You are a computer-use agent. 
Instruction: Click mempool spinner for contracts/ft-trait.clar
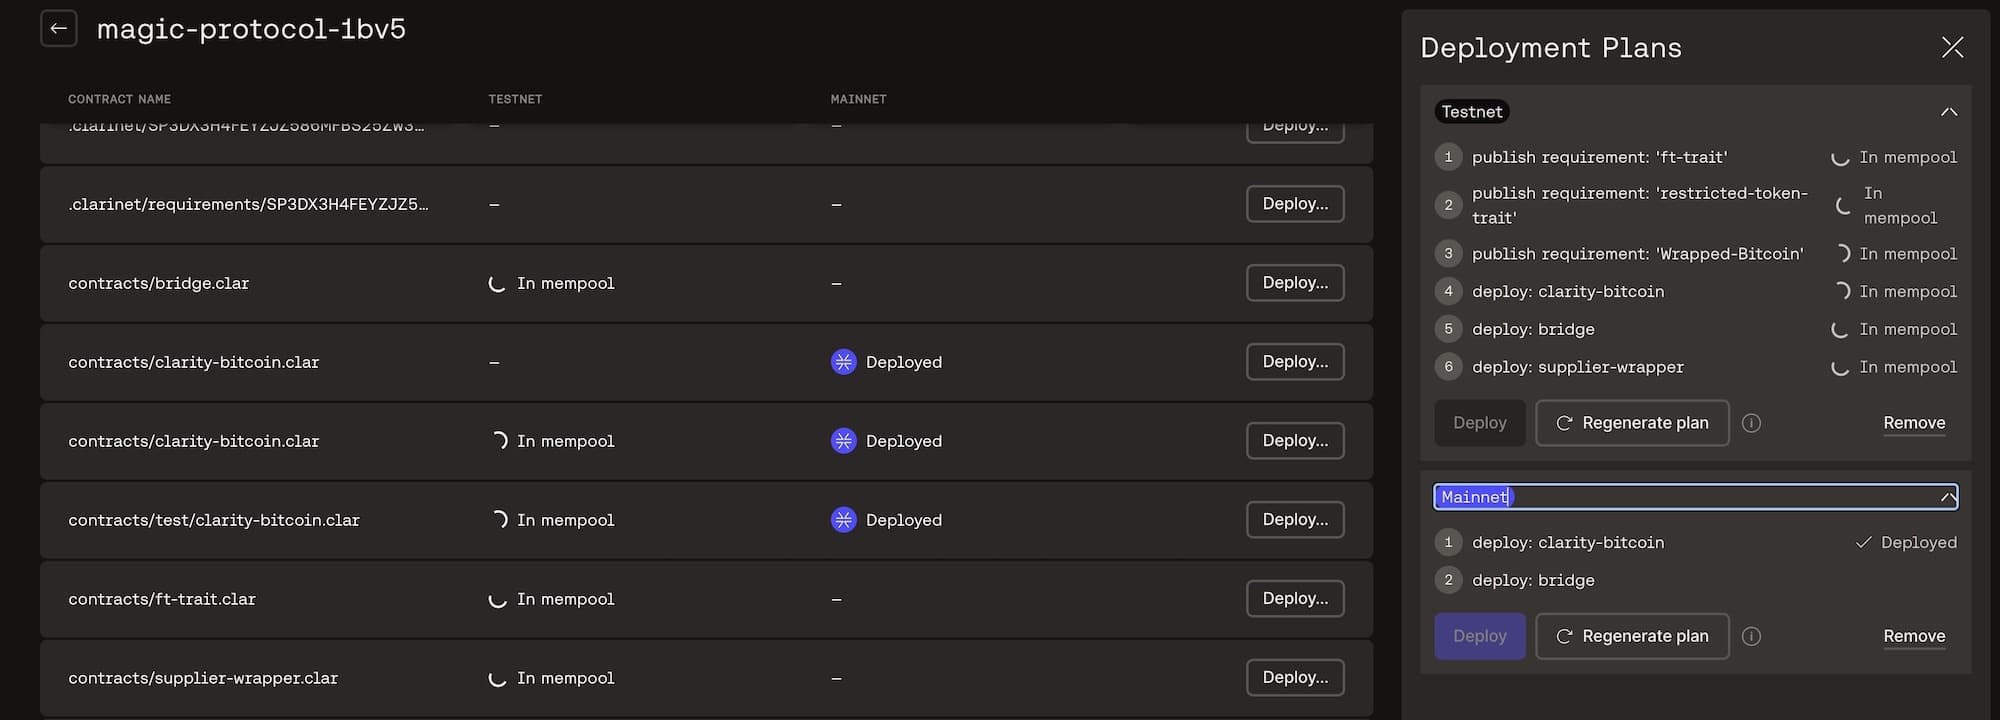tap(497, 600)
